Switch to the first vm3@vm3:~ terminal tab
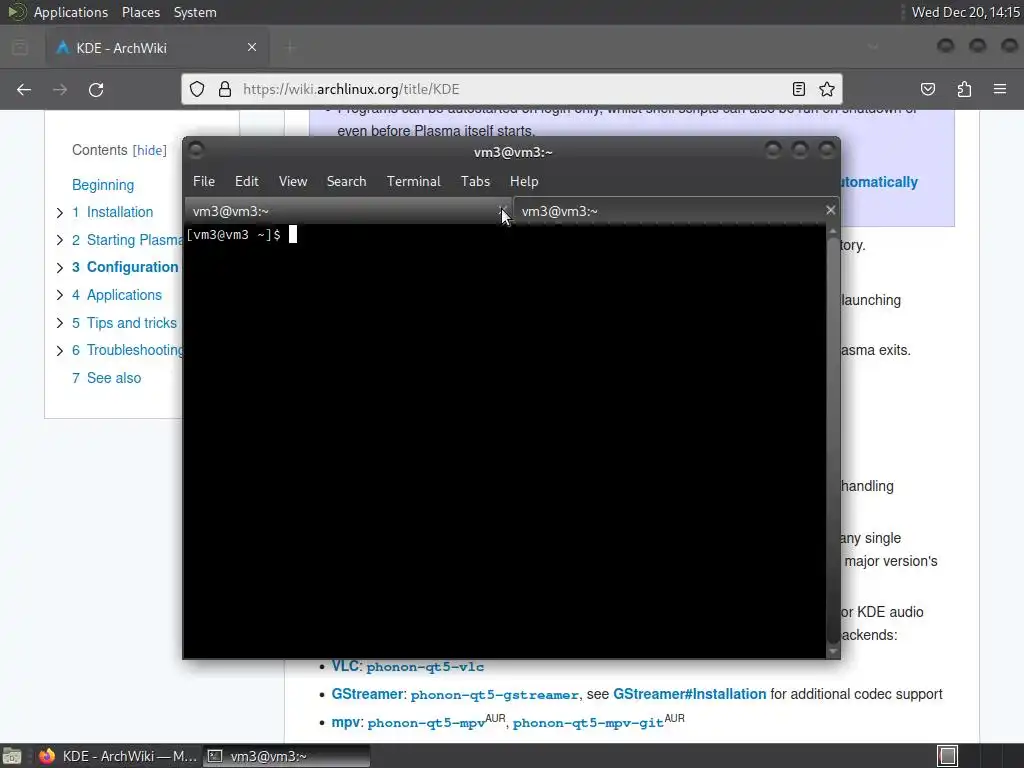Screen dimensions: 1024x768 tap(349, 211)
